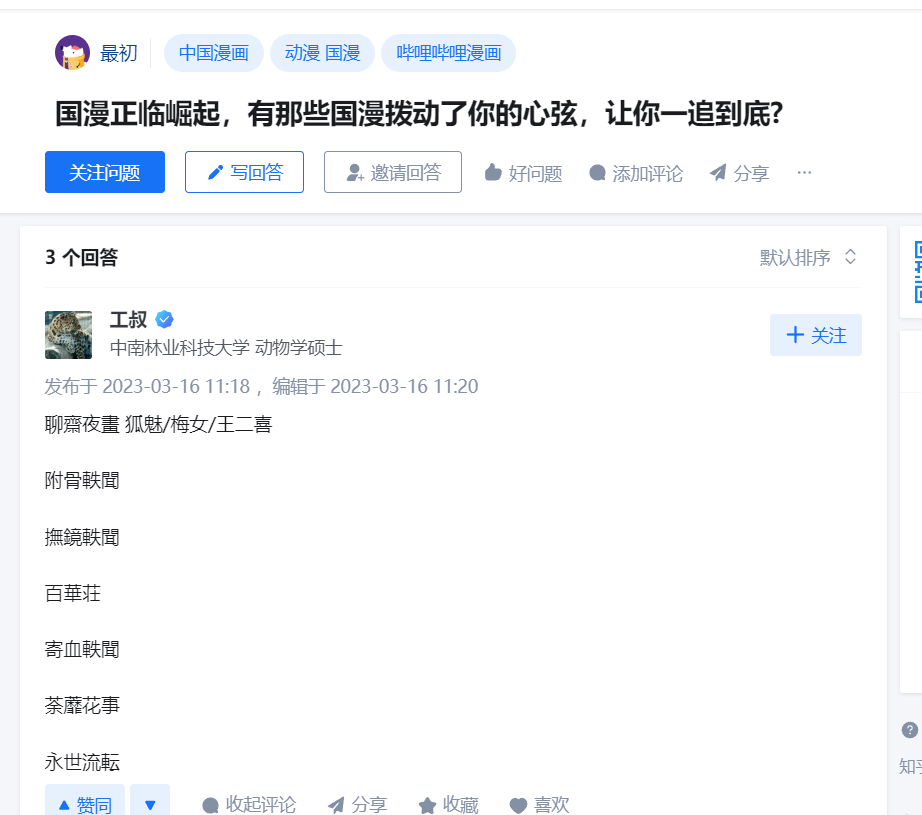Open the 中国漫画 topic tag
This screenshot has width=922, height=815.
tap(213, 53)
